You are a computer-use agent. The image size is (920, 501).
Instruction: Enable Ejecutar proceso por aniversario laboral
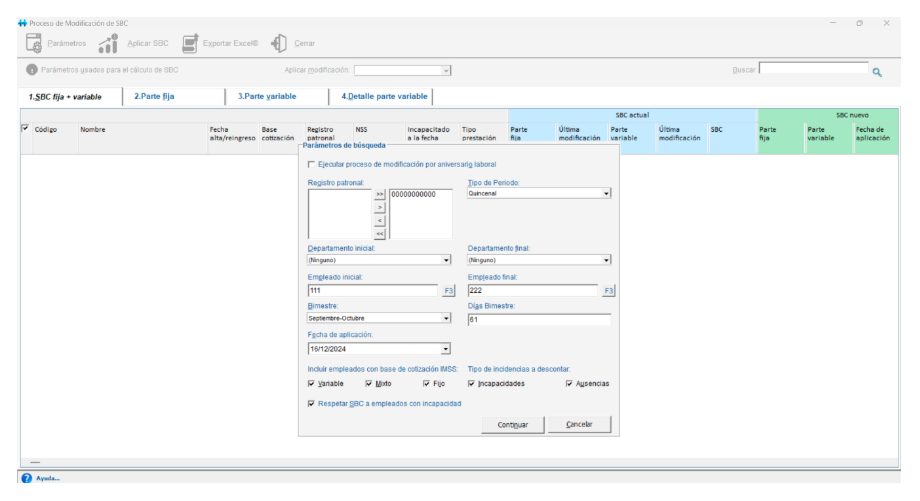point(312,165)
